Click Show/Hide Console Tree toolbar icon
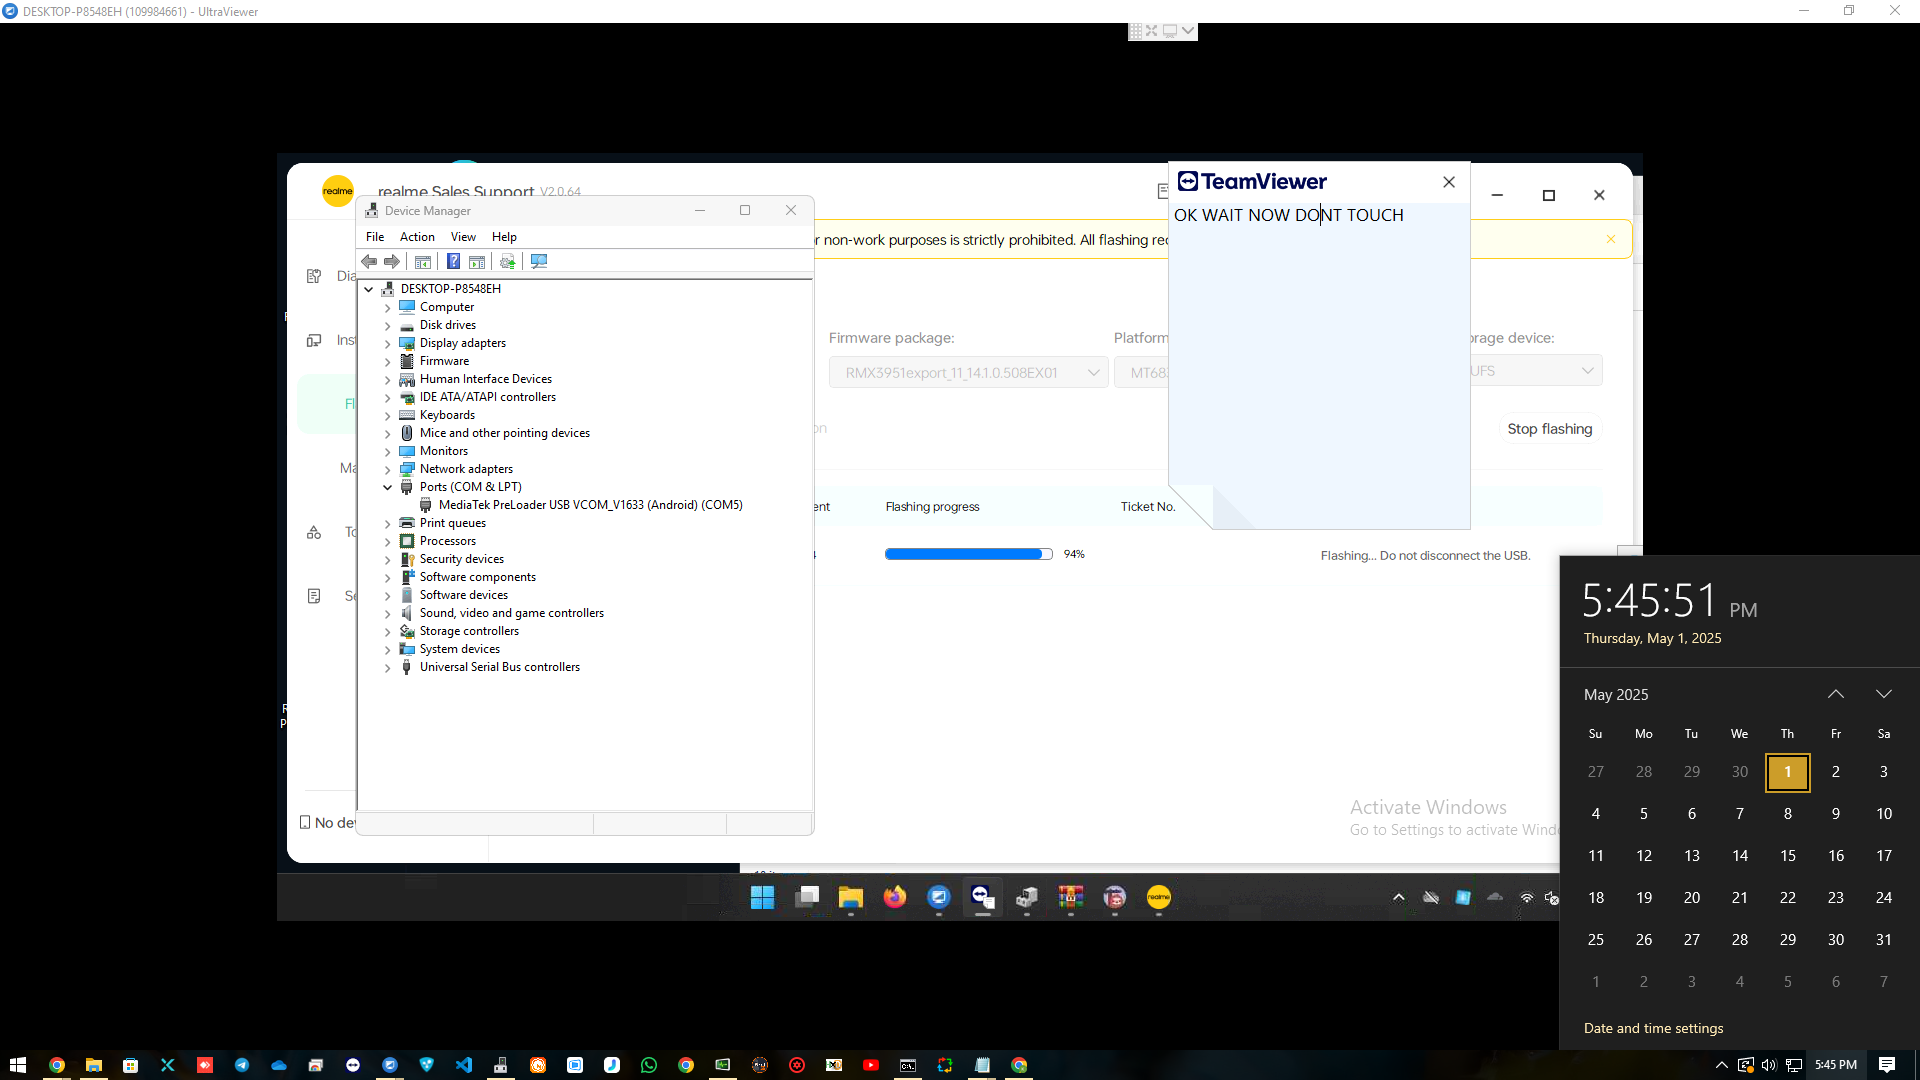 pos(423,261)
